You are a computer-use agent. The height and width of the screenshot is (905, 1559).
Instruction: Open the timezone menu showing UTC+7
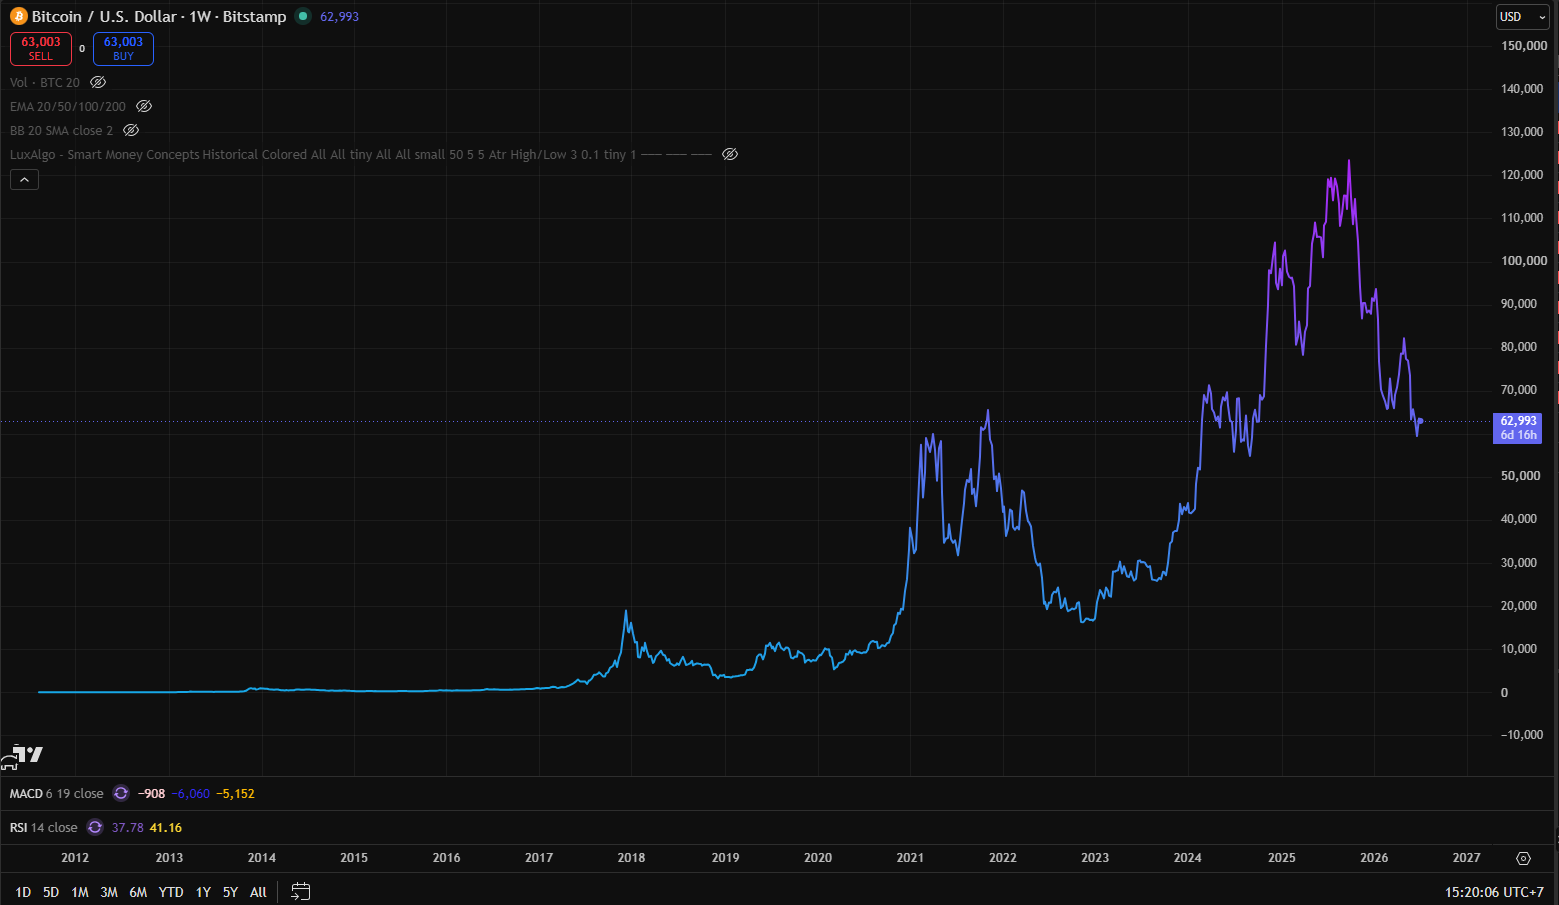[x=1494, y=892]
